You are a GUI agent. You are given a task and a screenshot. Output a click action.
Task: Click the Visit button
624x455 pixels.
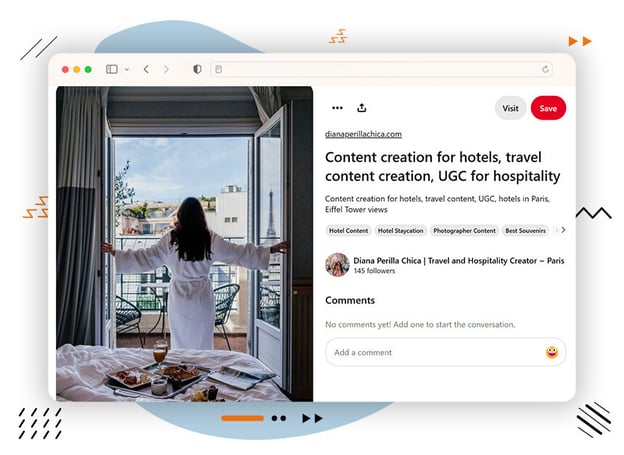point(510,108)
